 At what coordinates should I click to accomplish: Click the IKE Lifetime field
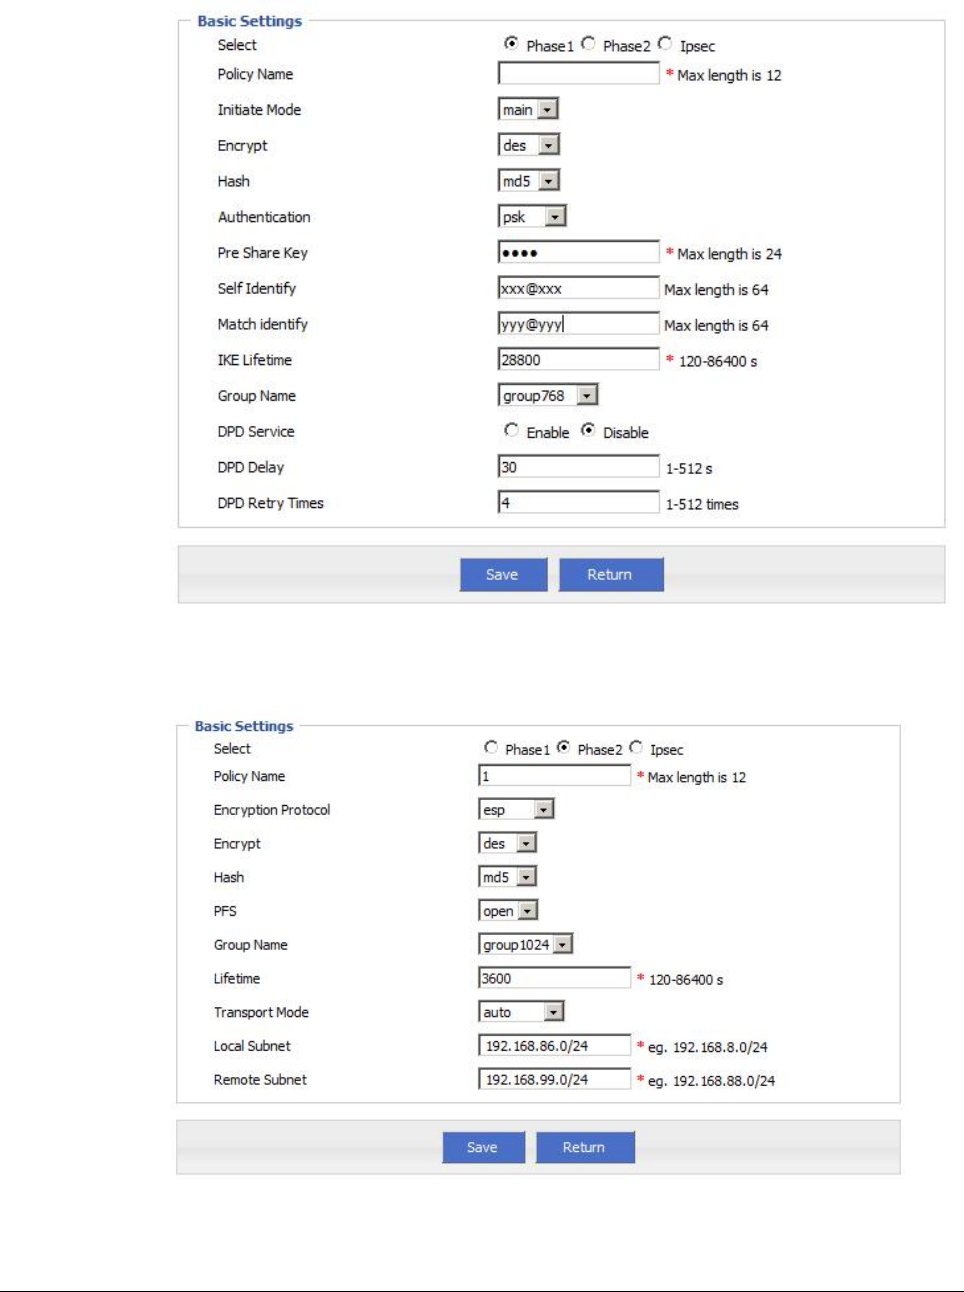pyautogui.click(x=579, y=359)
